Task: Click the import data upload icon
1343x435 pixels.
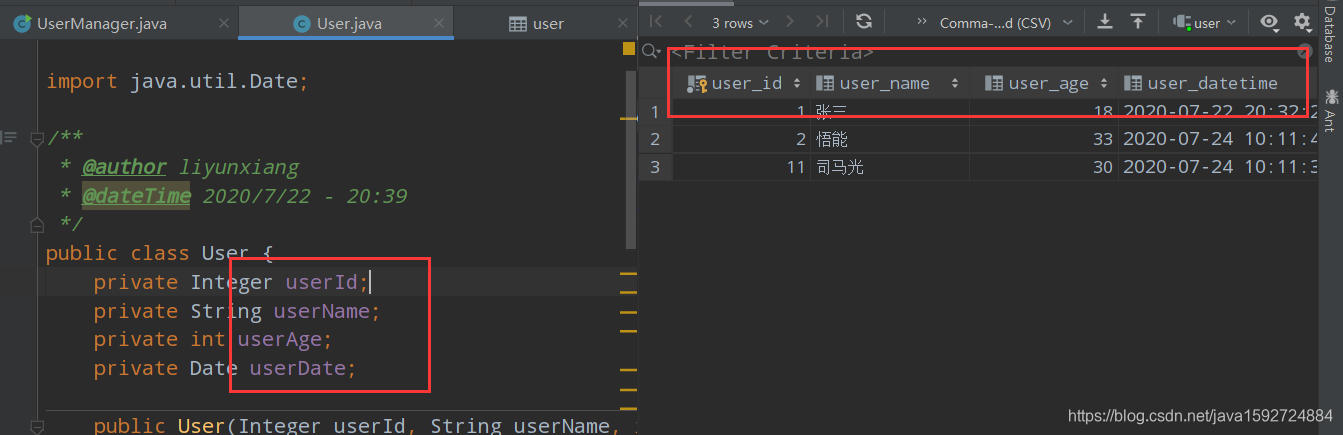Action: tap(1138, 21)
